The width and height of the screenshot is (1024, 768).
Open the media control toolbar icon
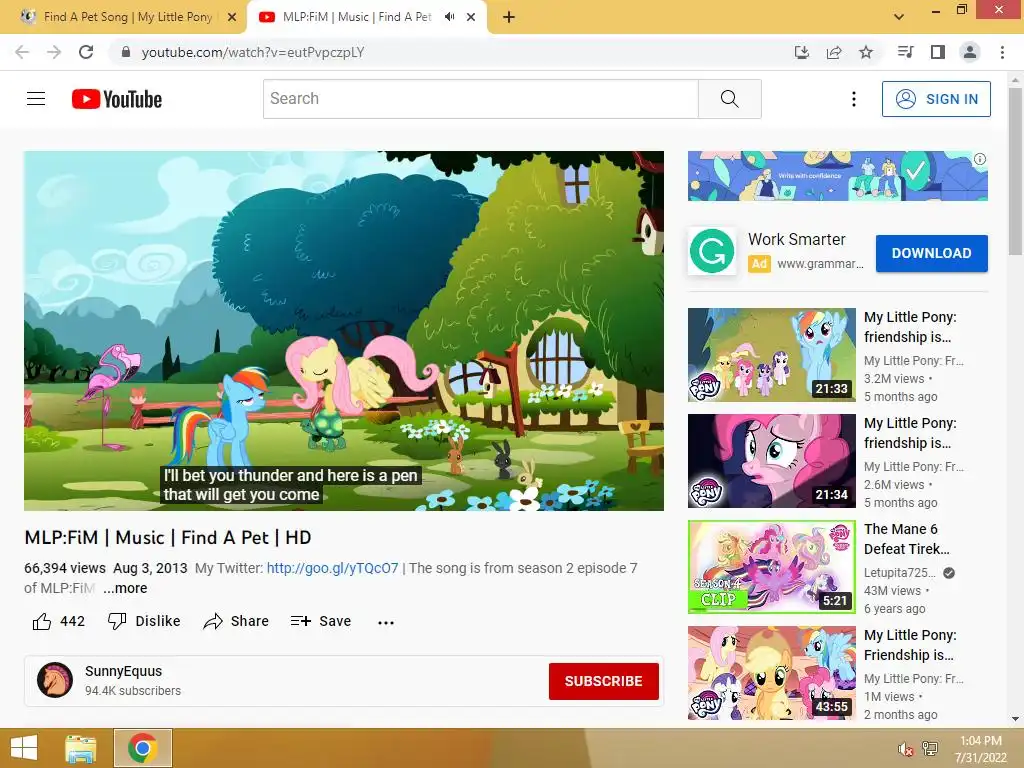pyautogui.click(x=905, y=52)
